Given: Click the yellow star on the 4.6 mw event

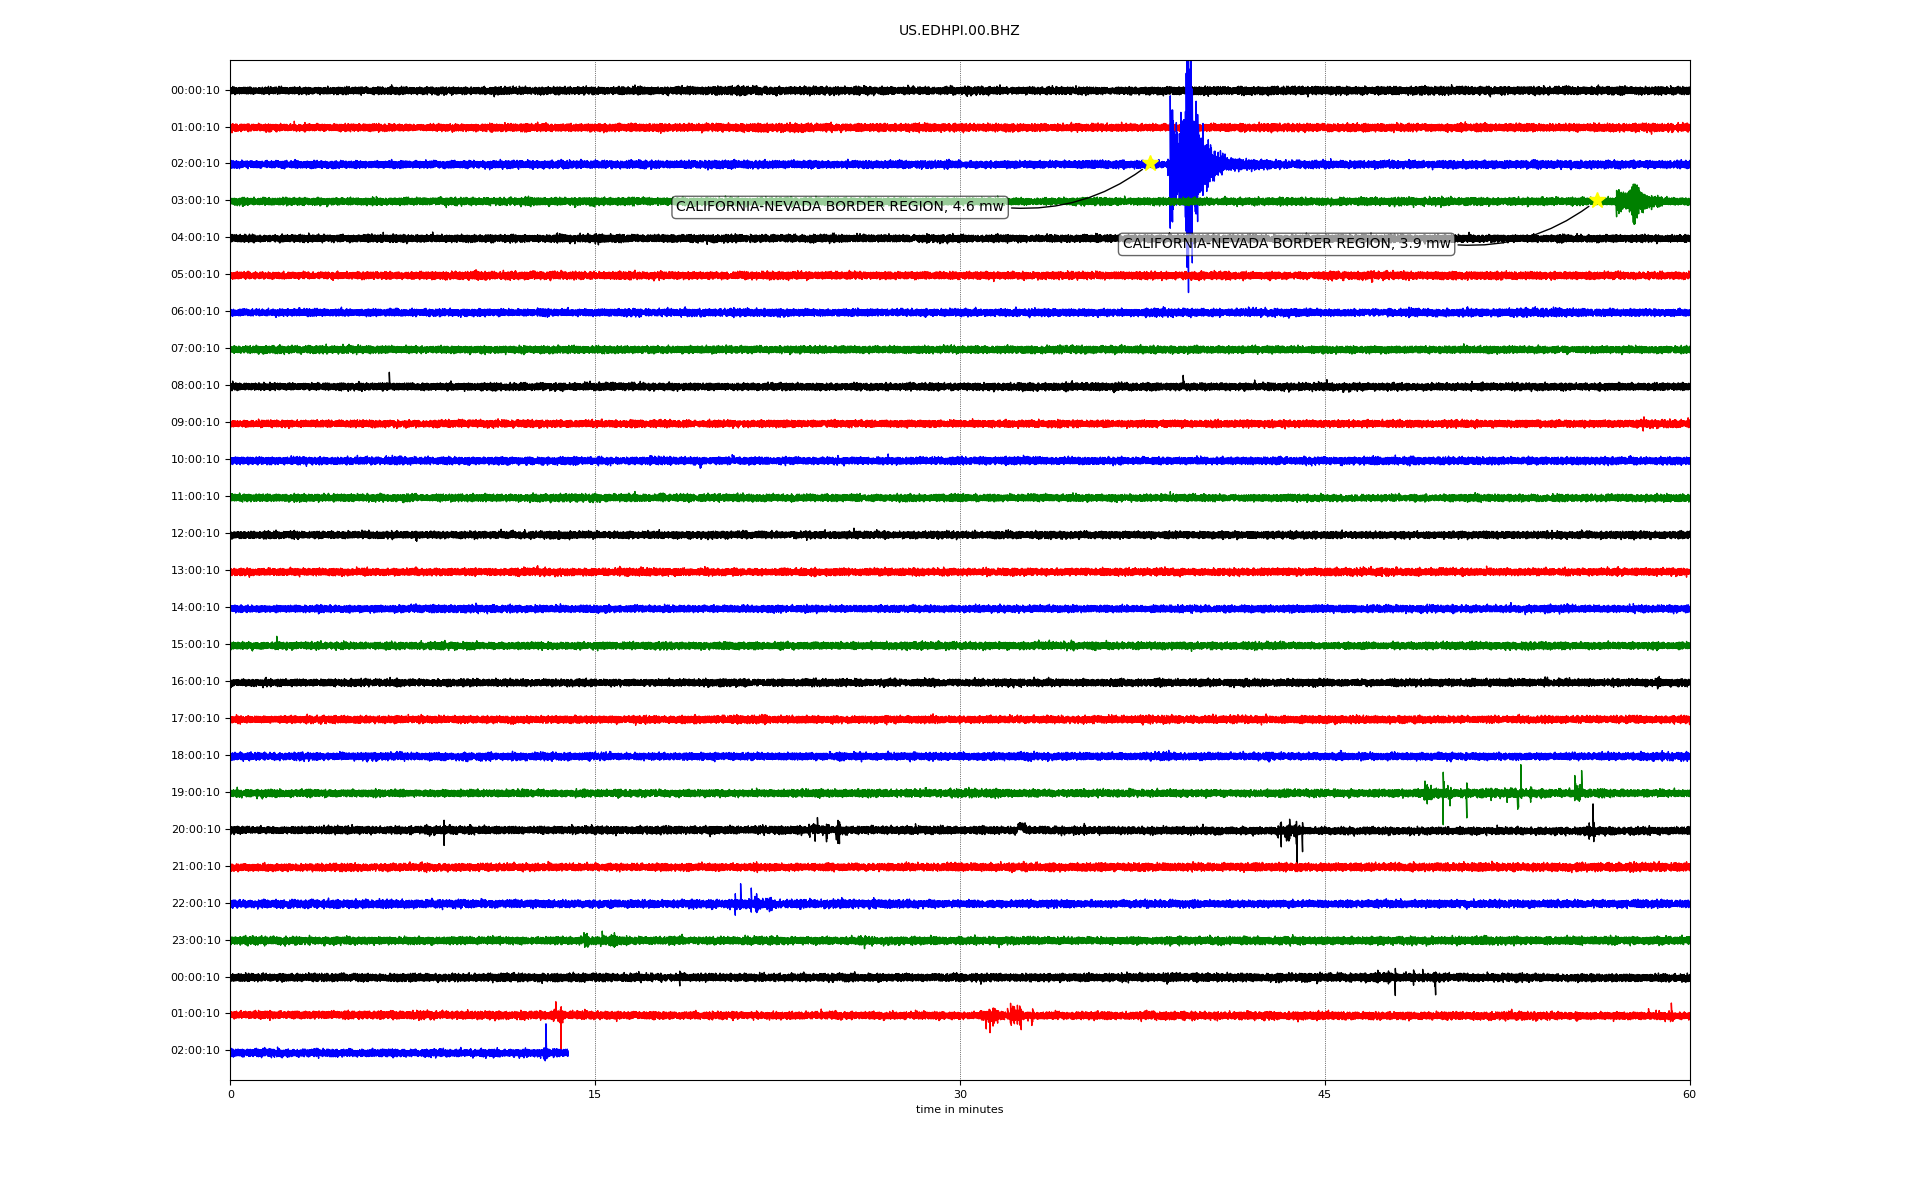Looking at the screenshot, I should (1150, 163).
